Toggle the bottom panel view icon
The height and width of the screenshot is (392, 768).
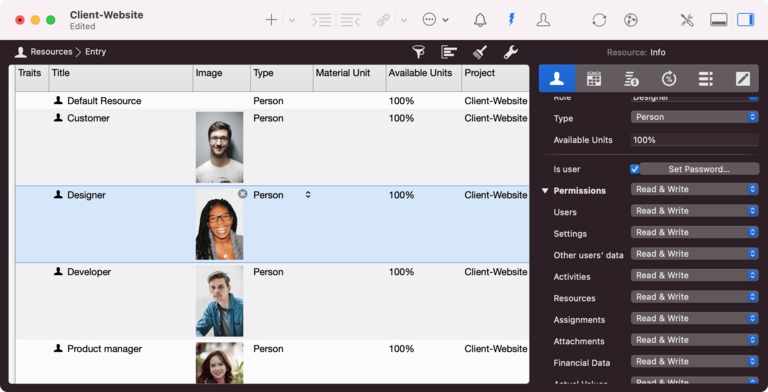[x=719, y=20]
